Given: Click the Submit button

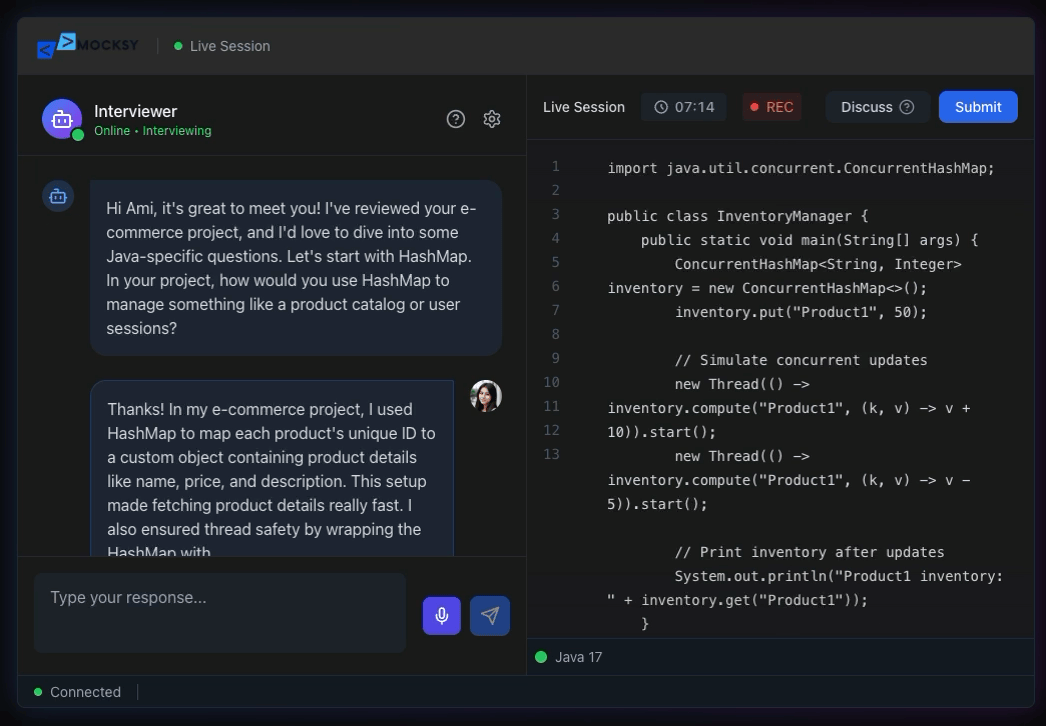Looking at the screenshot, I should 978,107.
